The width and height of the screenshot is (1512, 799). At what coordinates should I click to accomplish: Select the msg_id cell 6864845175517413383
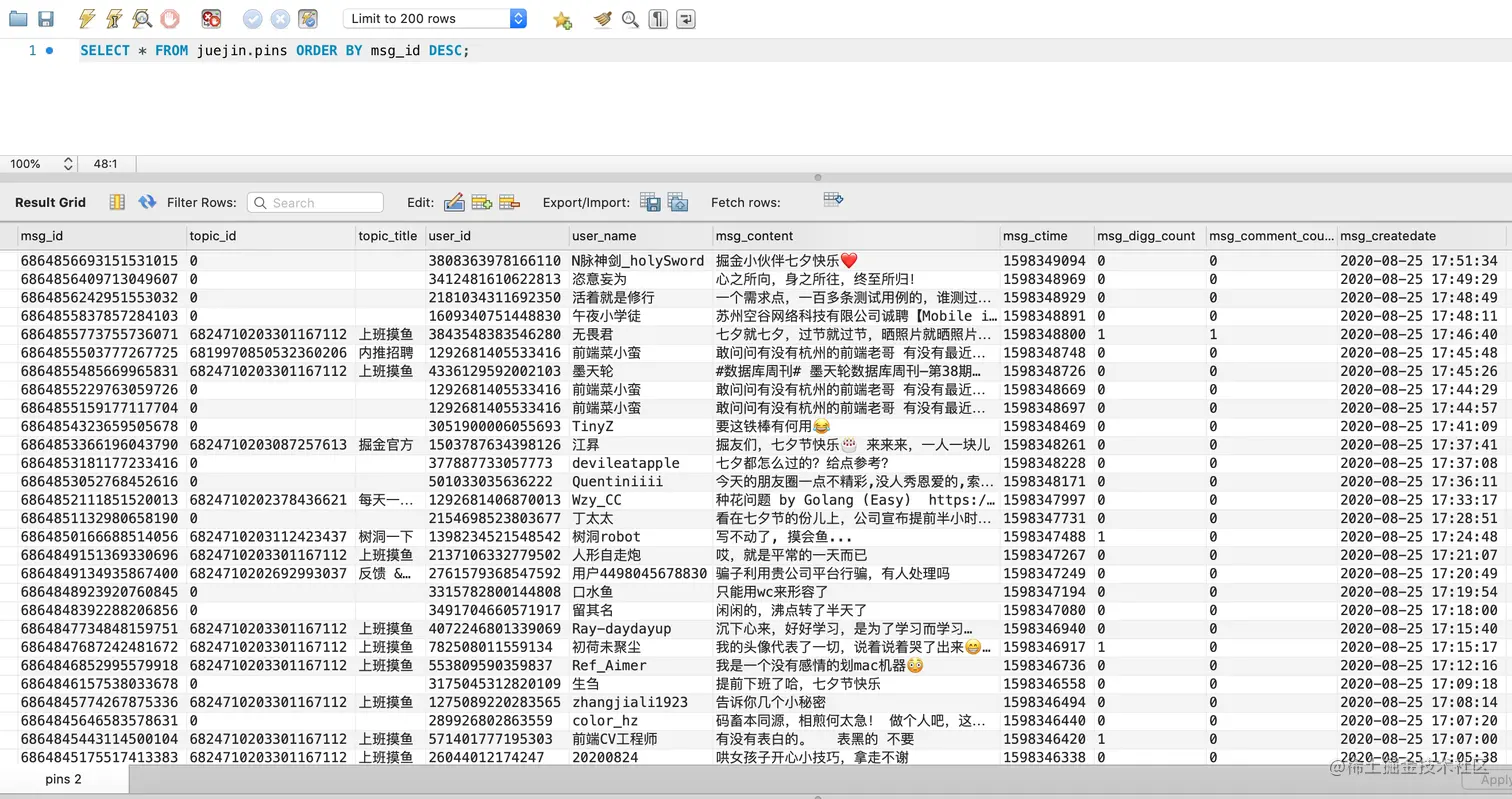pyautogui.click(x=102, y=758)
